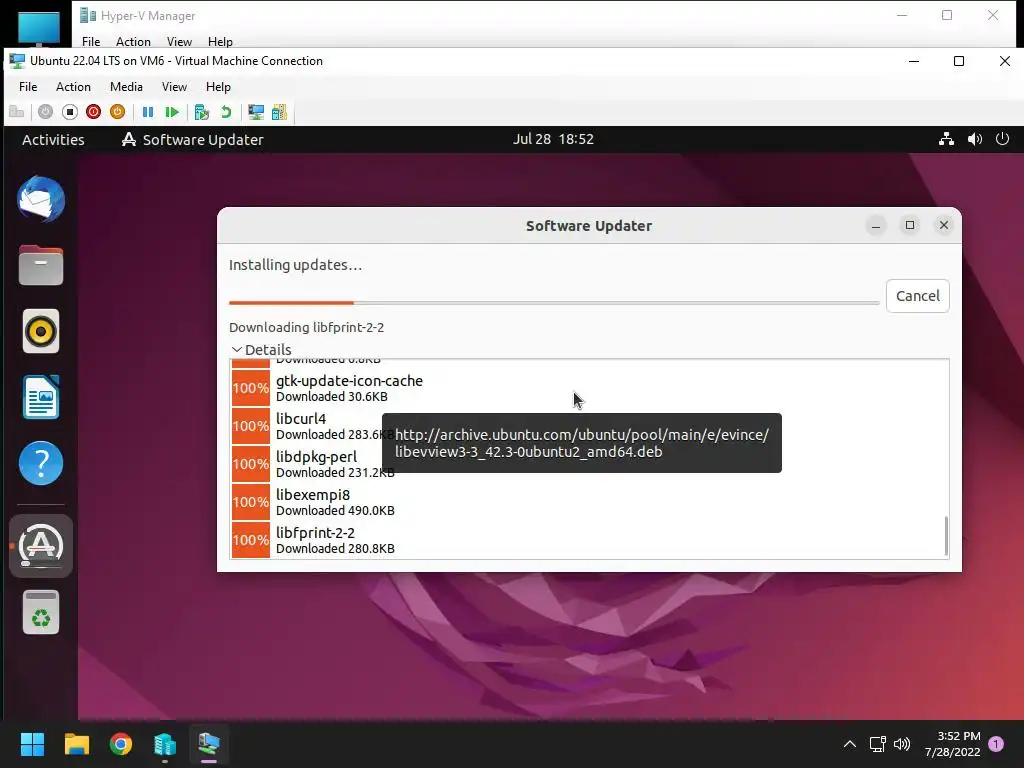1024x768 pixels.
Task: Click the Windows tray speaker icon
Action: point(902,744)
